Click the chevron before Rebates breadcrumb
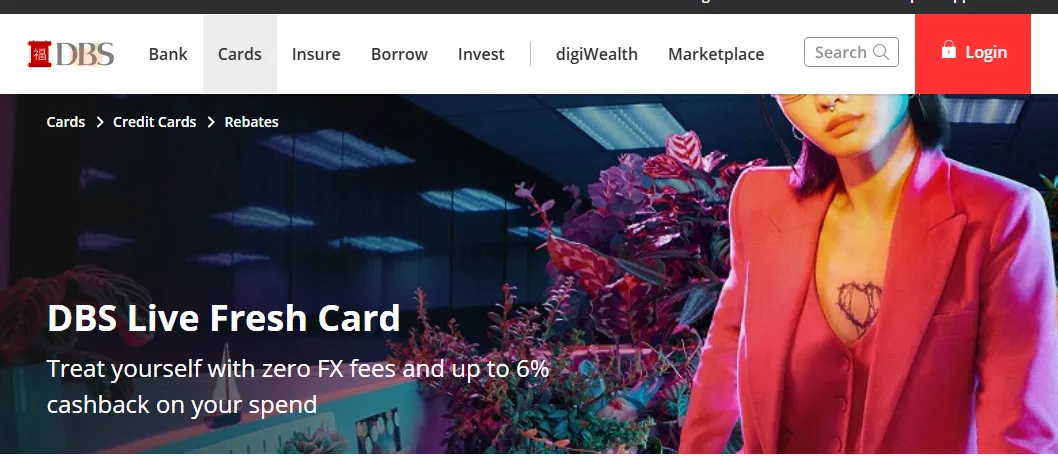 click(x=211, y=122)
